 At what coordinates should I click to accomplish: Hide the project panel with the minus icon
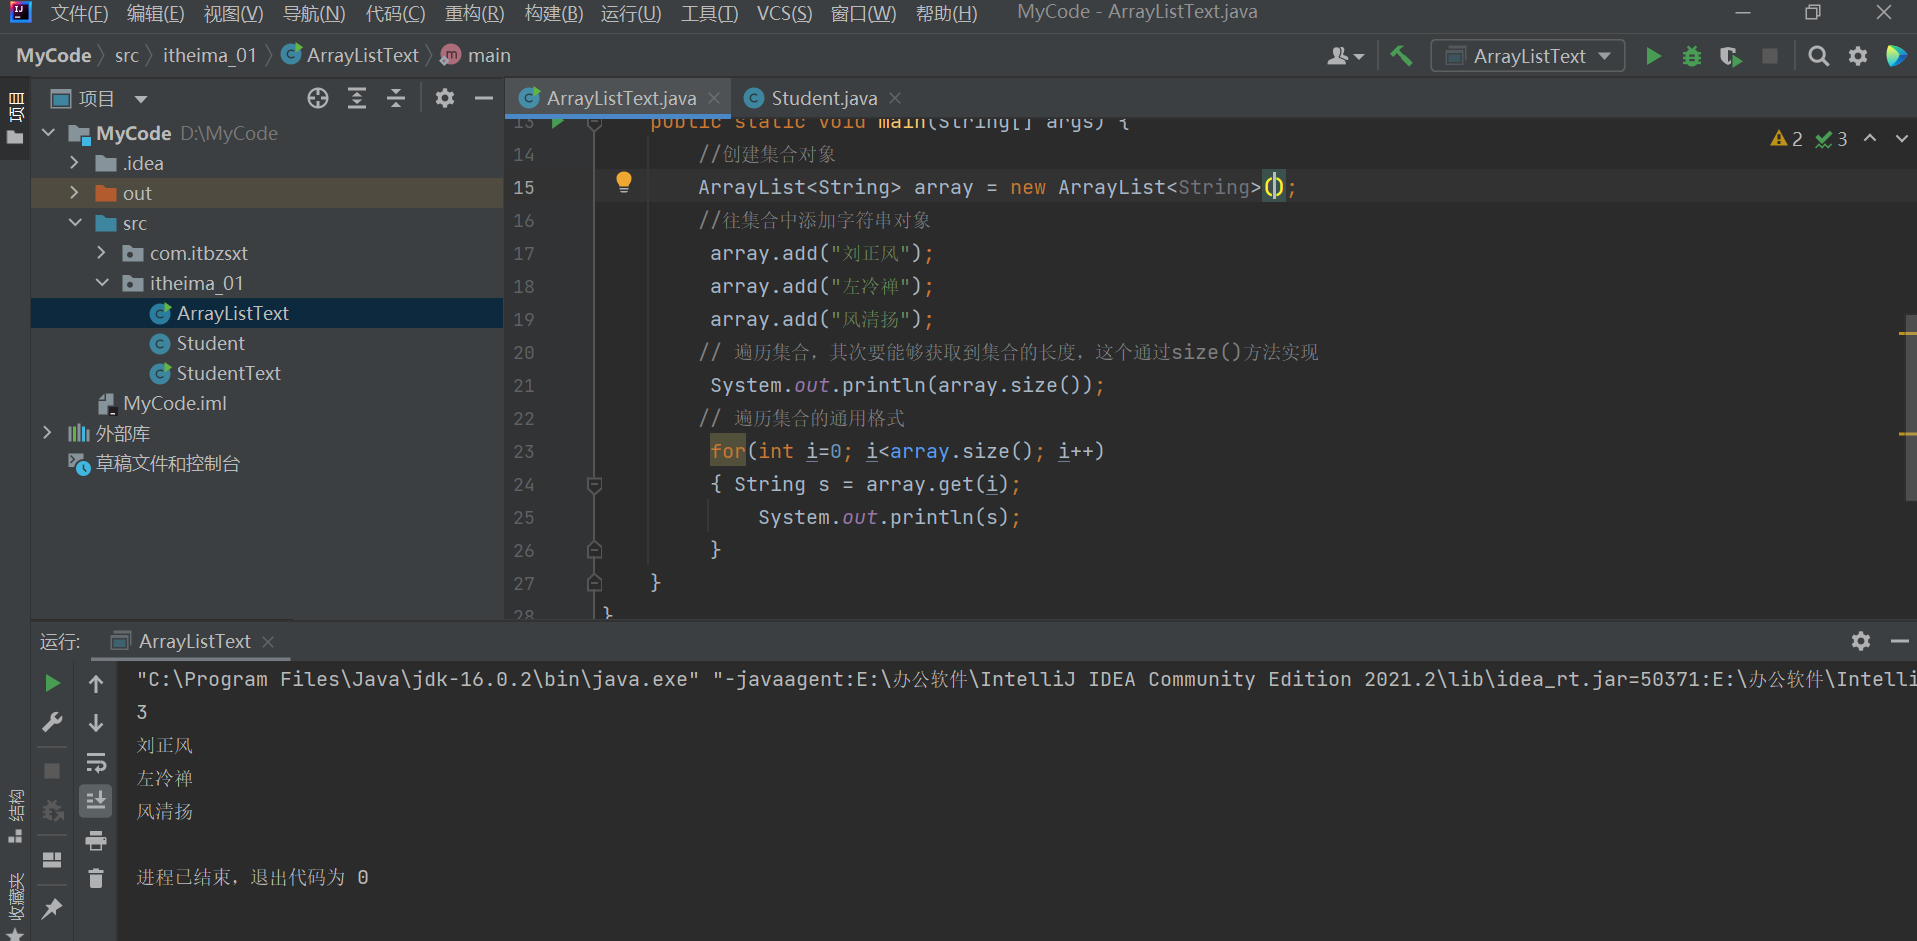484,98
